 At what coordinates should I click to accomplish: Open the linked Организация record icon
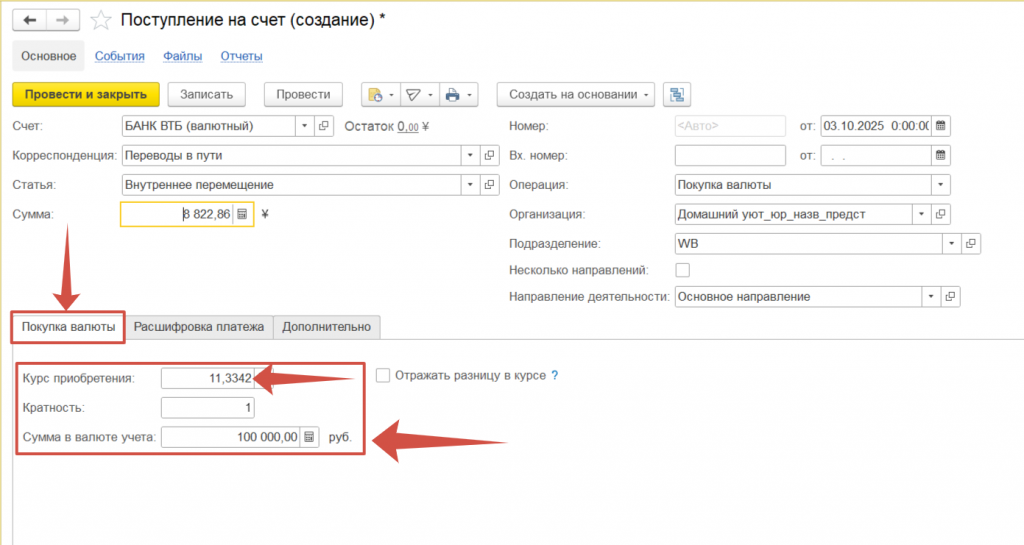pos(940,214)
